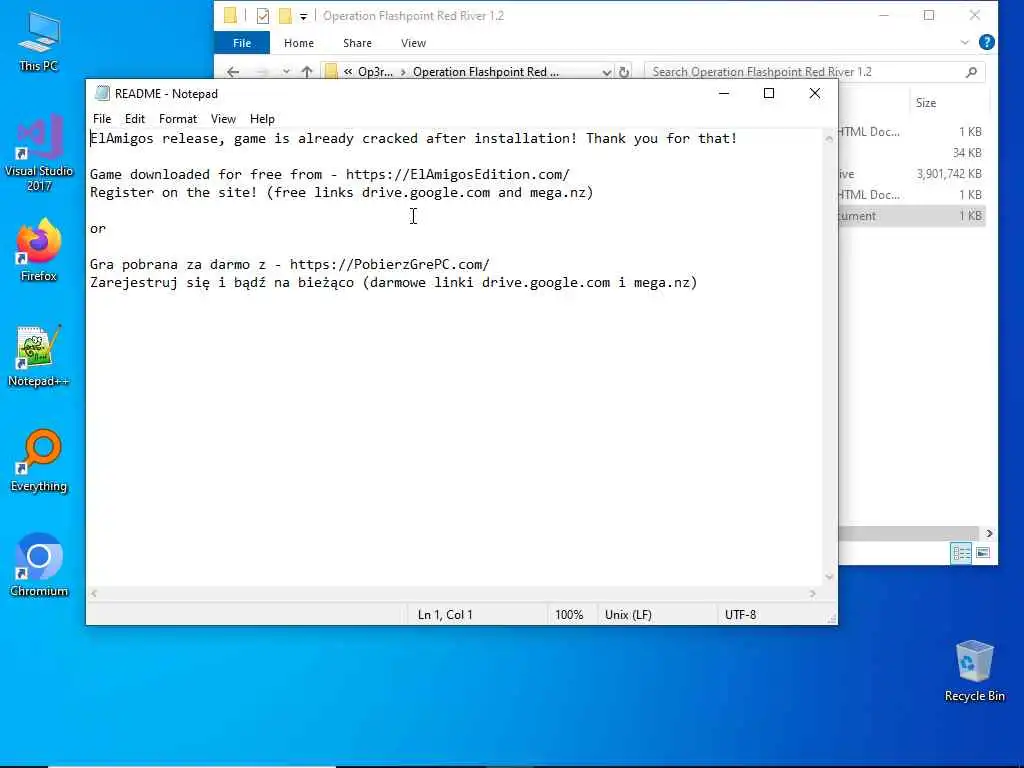Click Properties checkmark in Explorer quick access toolbar
The width and height of the screenshot is (1024, 768).
pyautogui.click(x=263, y=16)
